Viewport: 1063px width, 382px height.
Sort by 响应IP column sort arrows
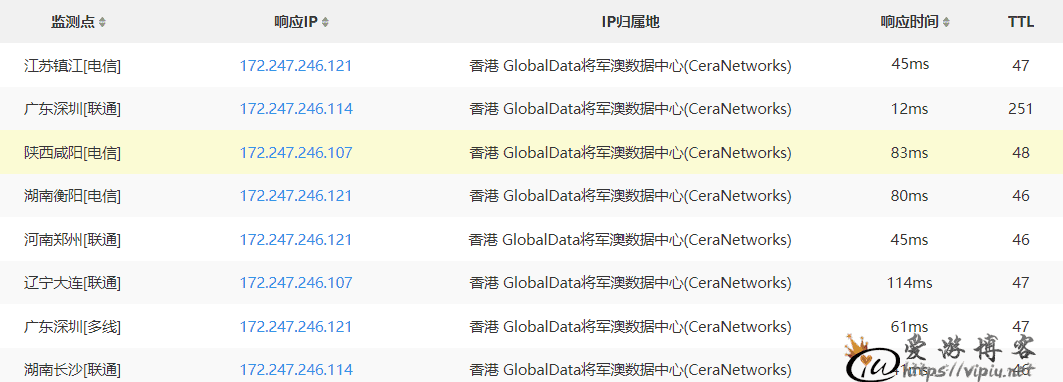(x=325, y=22)
